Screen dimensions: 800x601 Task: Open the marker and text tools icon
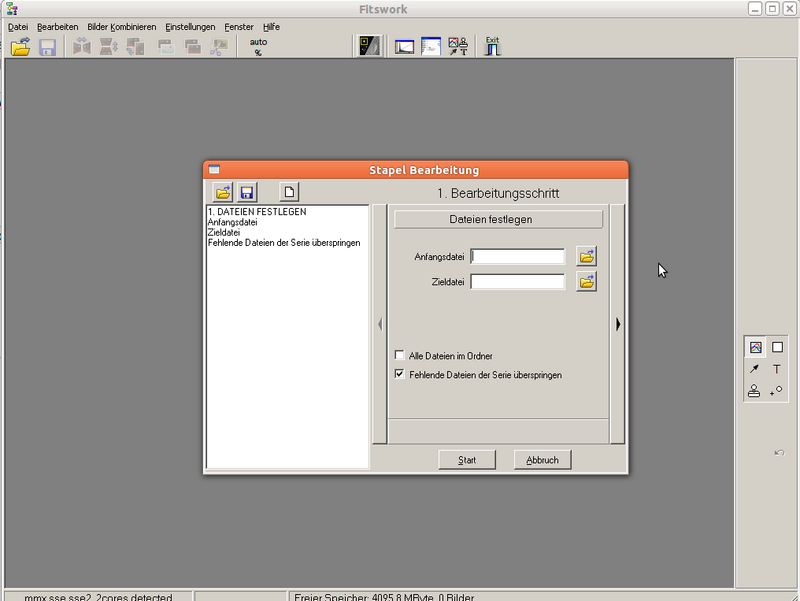456,45
